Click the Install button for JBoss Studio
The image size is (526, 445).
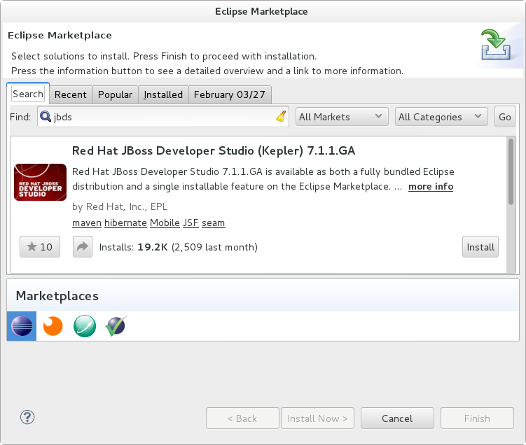480,247
